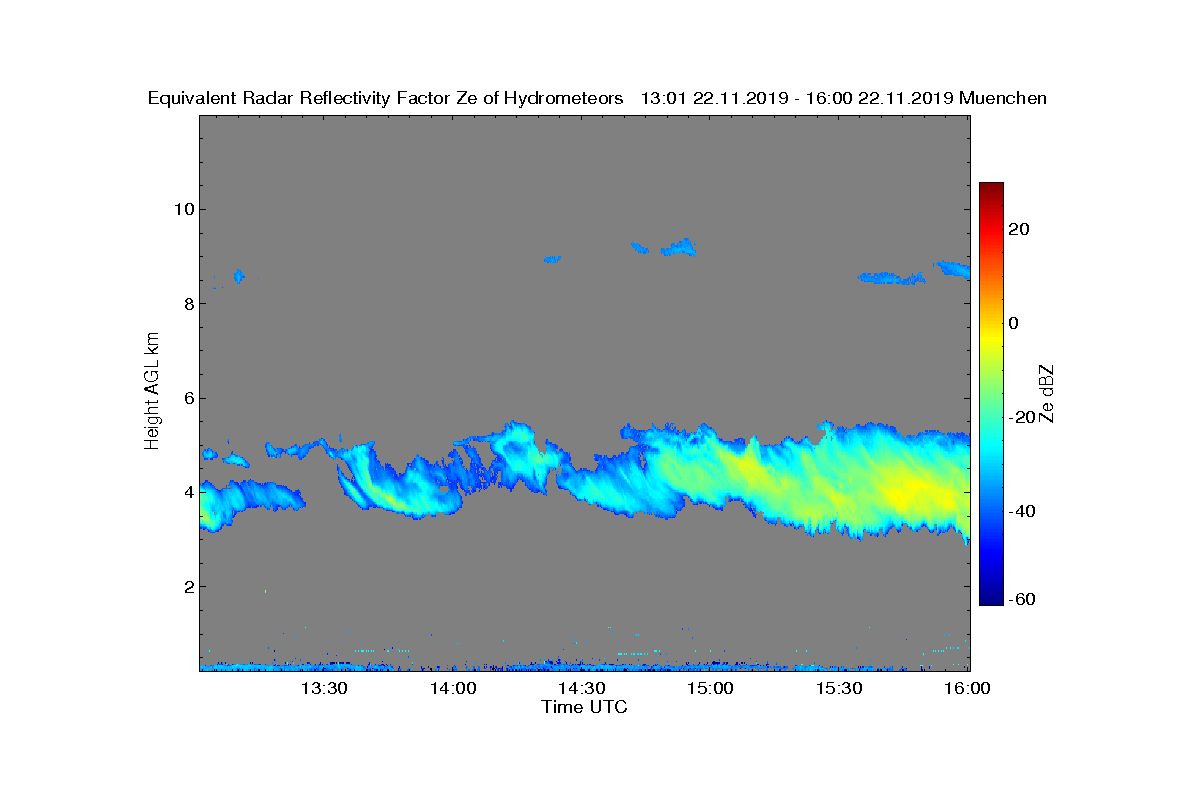Click the dark blue bottom of the colorbar

coord(991,599)
